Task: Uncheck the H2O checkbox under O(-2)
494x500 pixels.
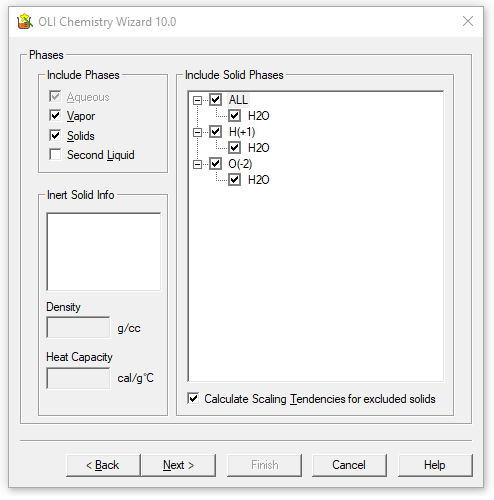Action: (x=235, y=179)
